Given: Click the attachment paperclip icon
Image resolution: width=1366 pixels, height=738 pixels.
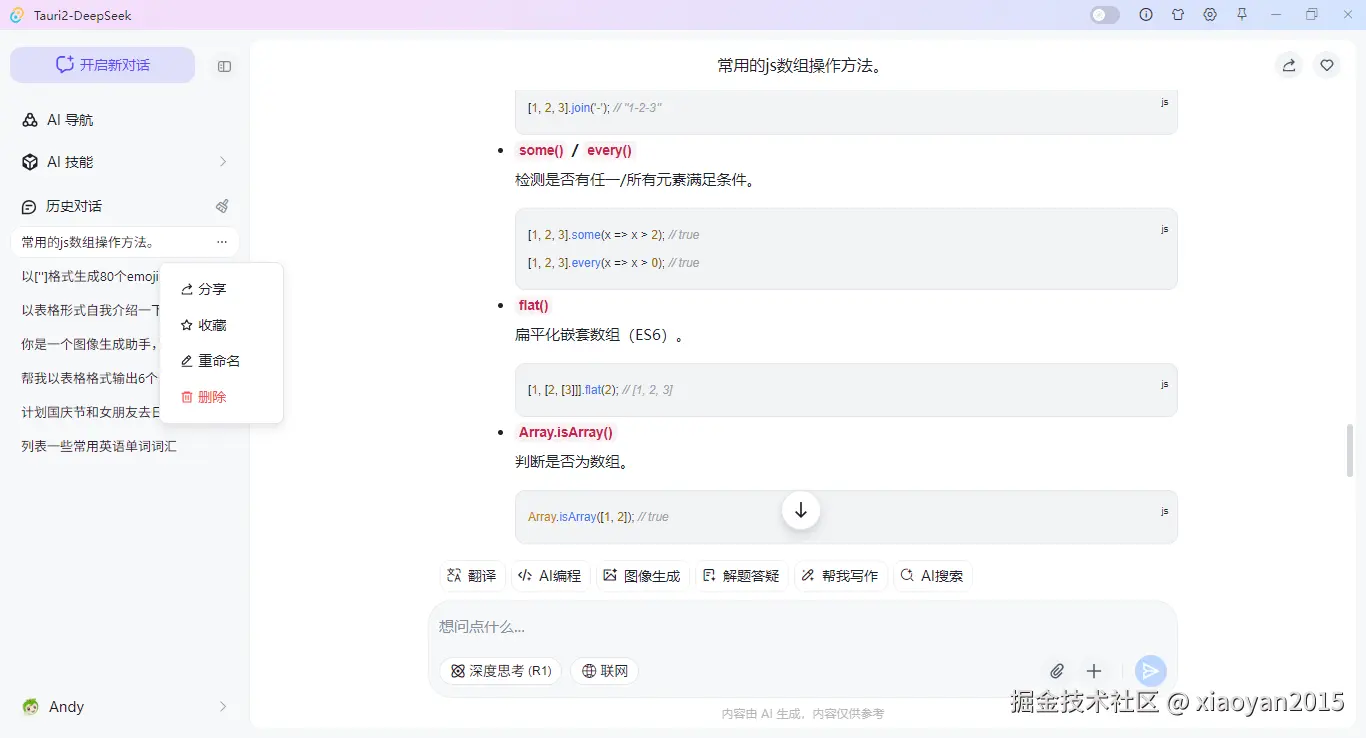Looking at the screenshot, I should tap(1057, 671).
